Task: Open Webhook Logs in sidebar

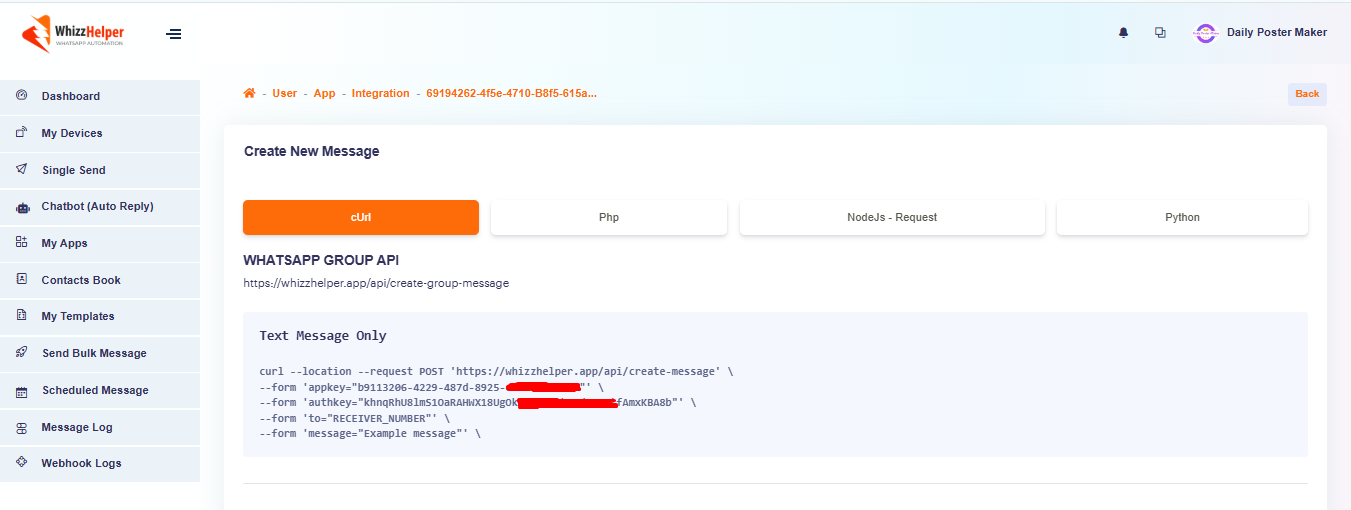Action: click(100, 464)
